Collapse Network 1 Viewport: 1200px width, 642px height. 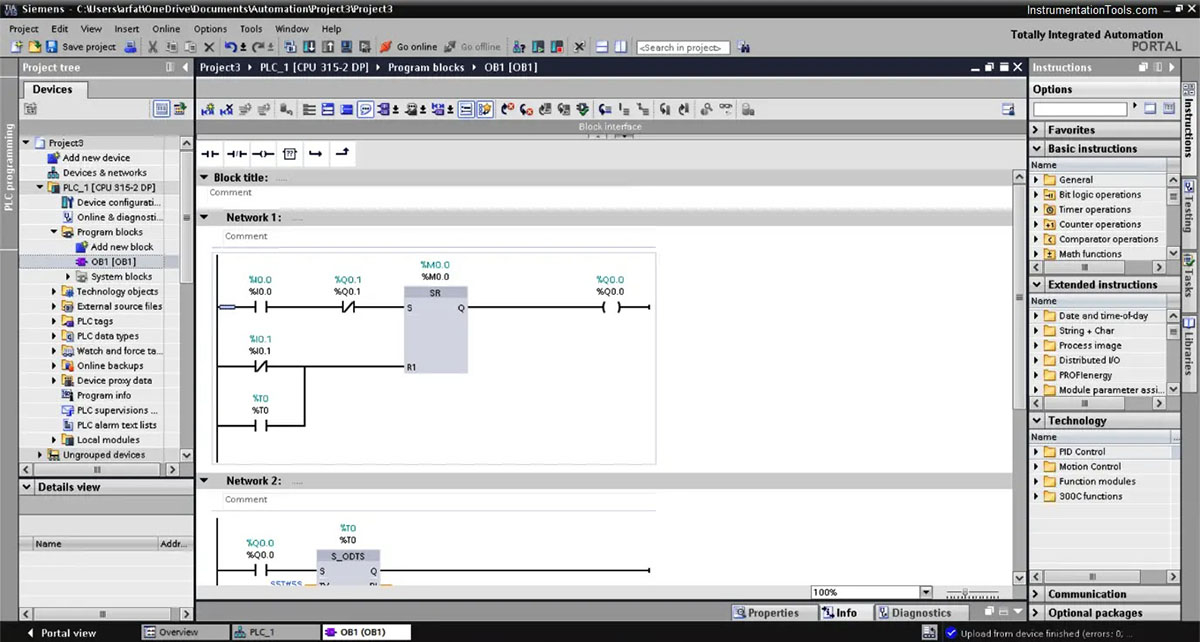pos(204,217)
